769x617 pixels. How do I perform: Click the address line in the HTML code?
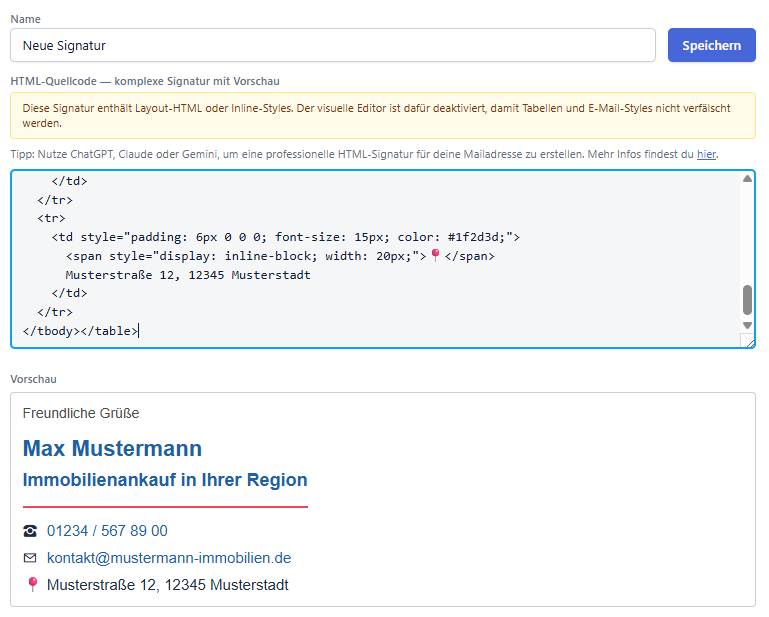pos(188,275)
